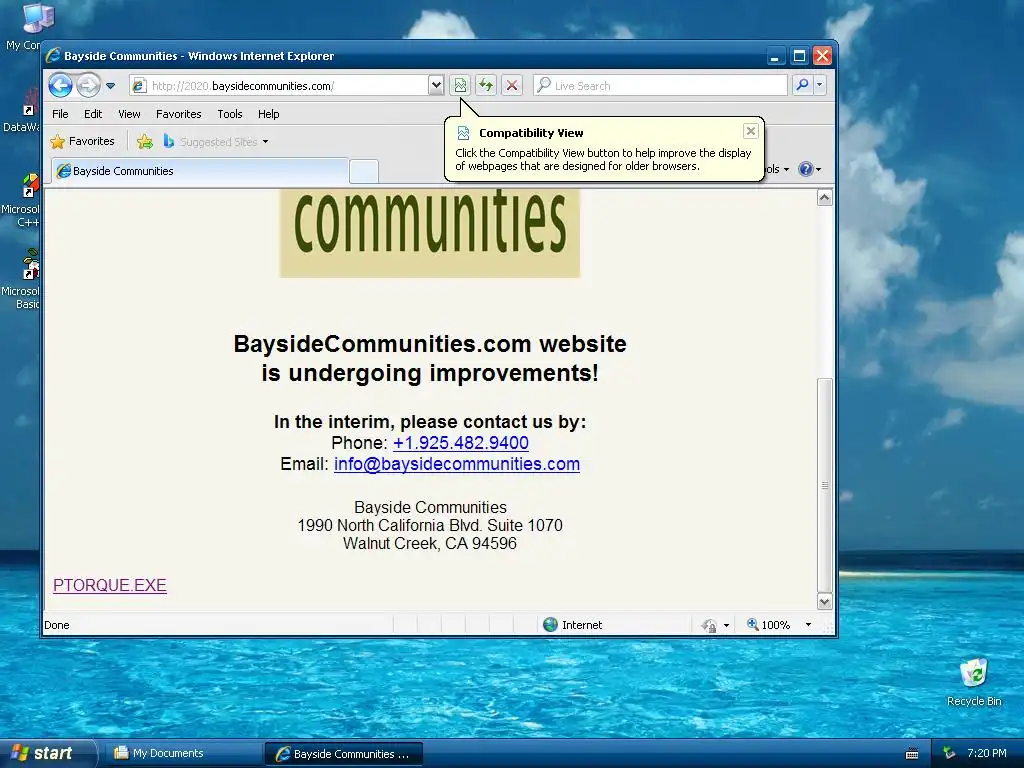Click the network tray icon
This screenshot has height=768, width=1024.
[949, 753]
